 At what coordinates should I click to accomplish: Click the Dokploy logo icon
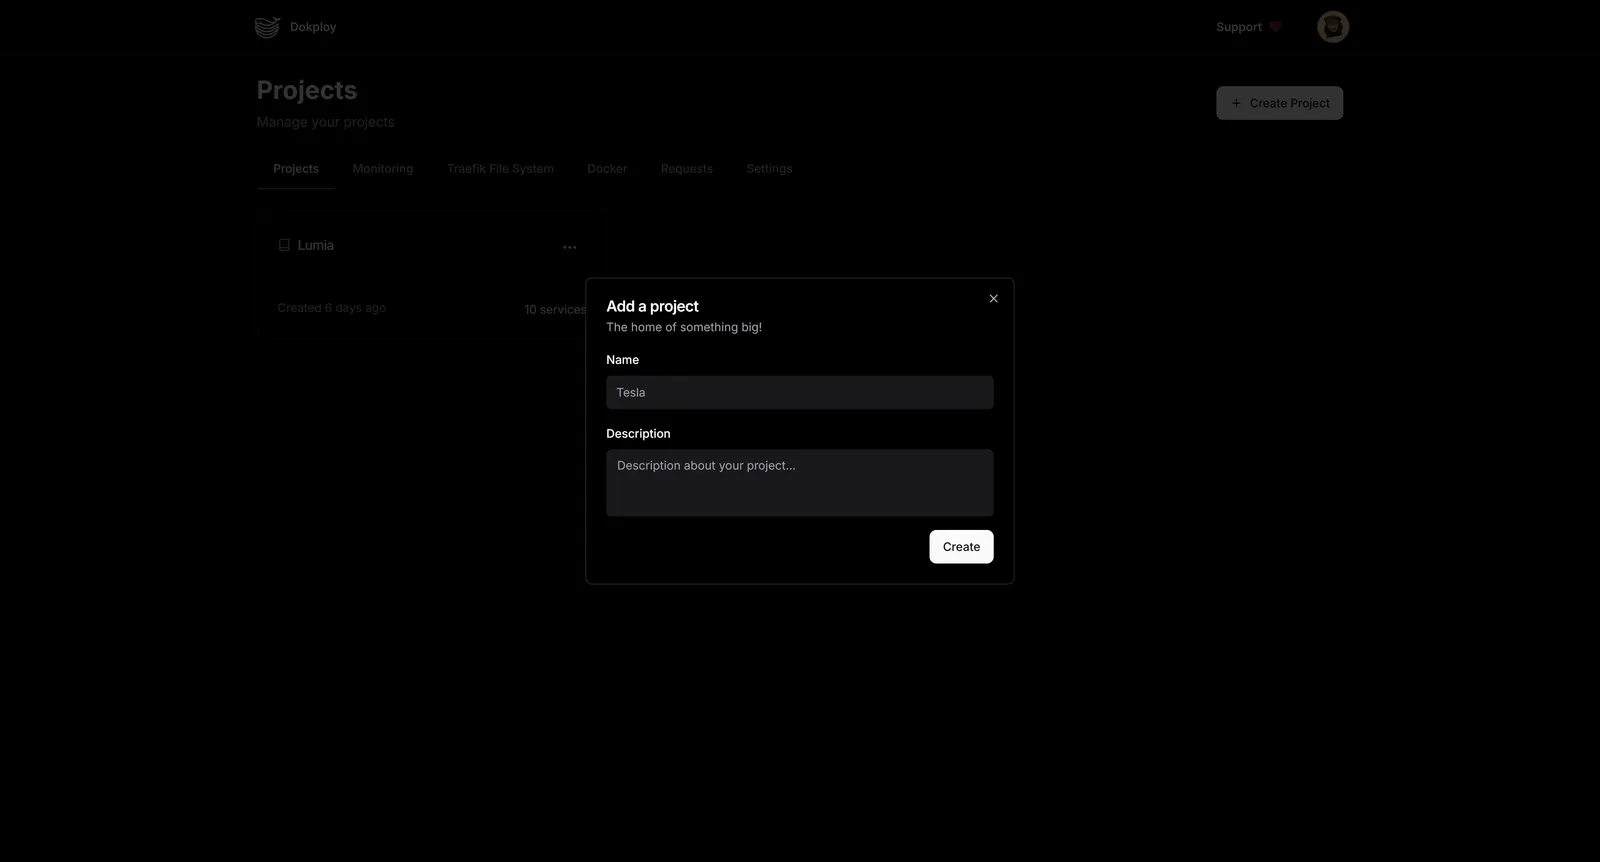267,27
